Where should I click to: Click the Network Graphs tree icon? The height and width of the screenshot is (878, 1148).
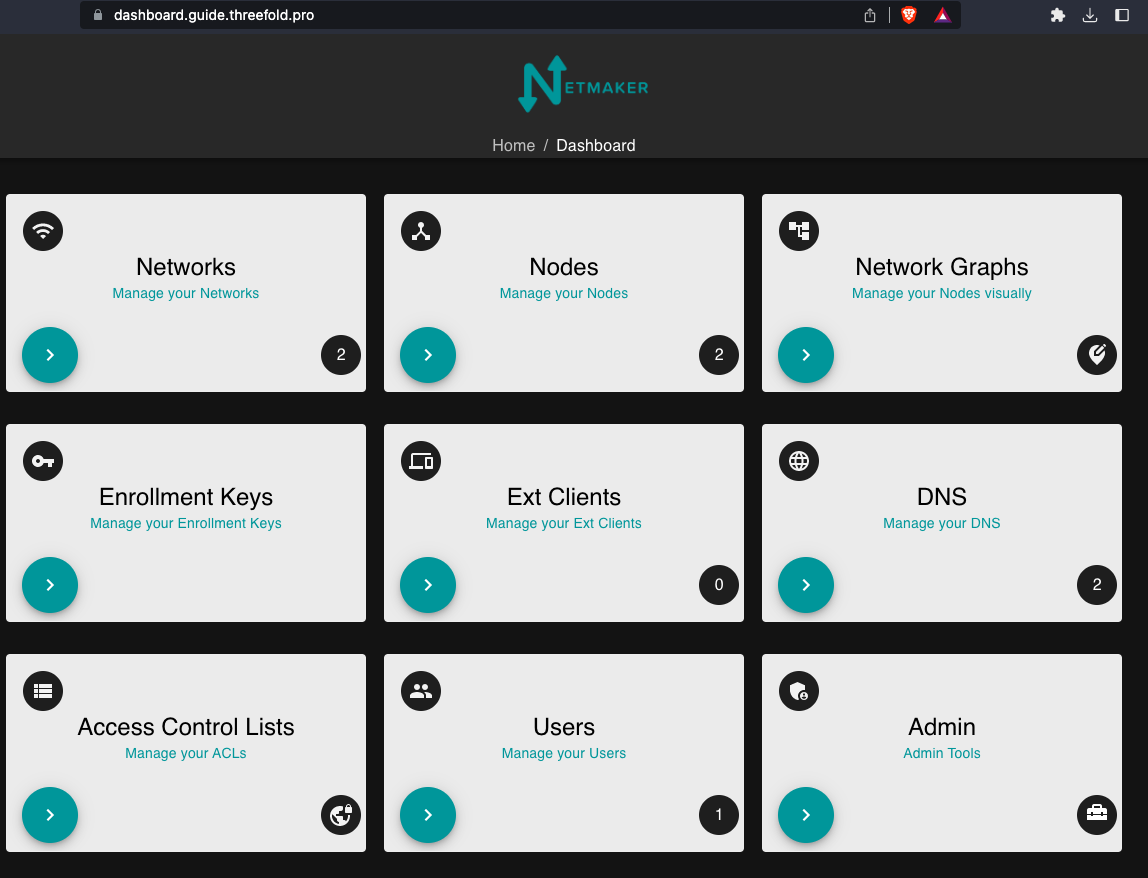point(799,231)
